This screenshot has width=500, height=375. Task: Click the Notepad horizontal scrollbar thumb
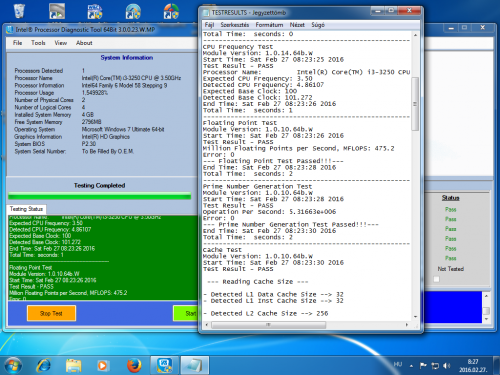(268, 324)
